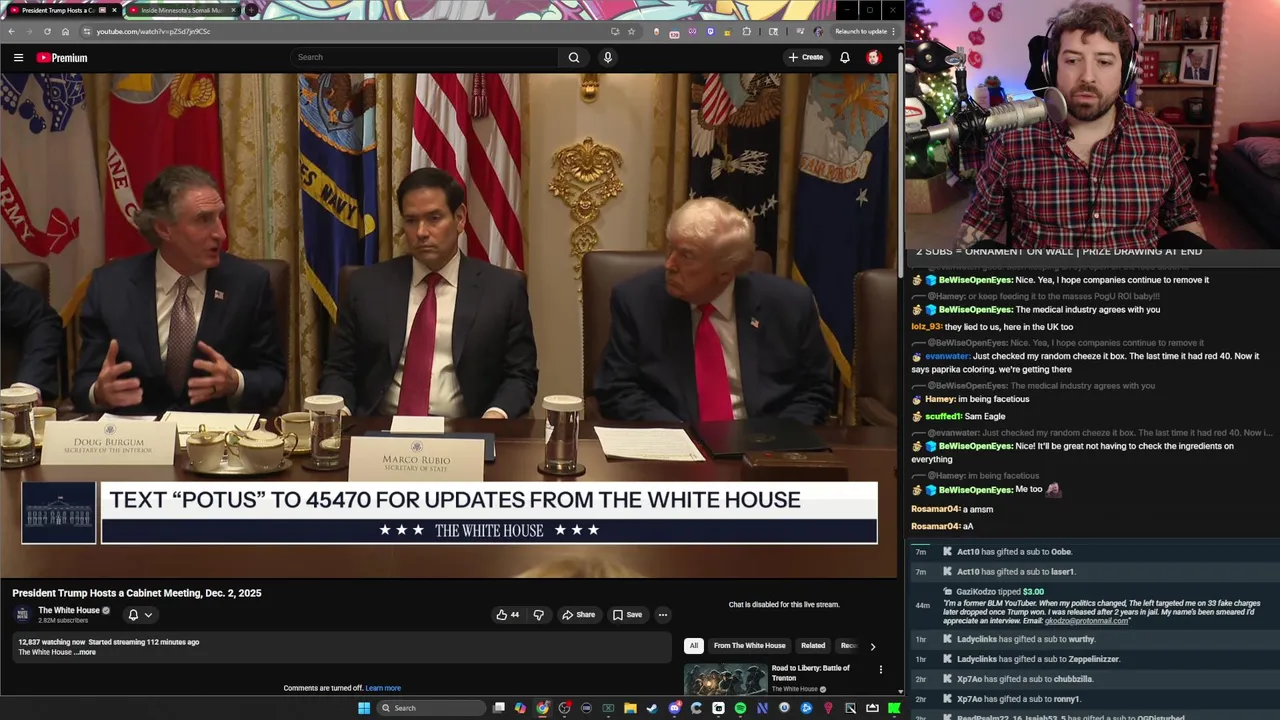
Task: Select the All filter chip
Action: [693, 645]
